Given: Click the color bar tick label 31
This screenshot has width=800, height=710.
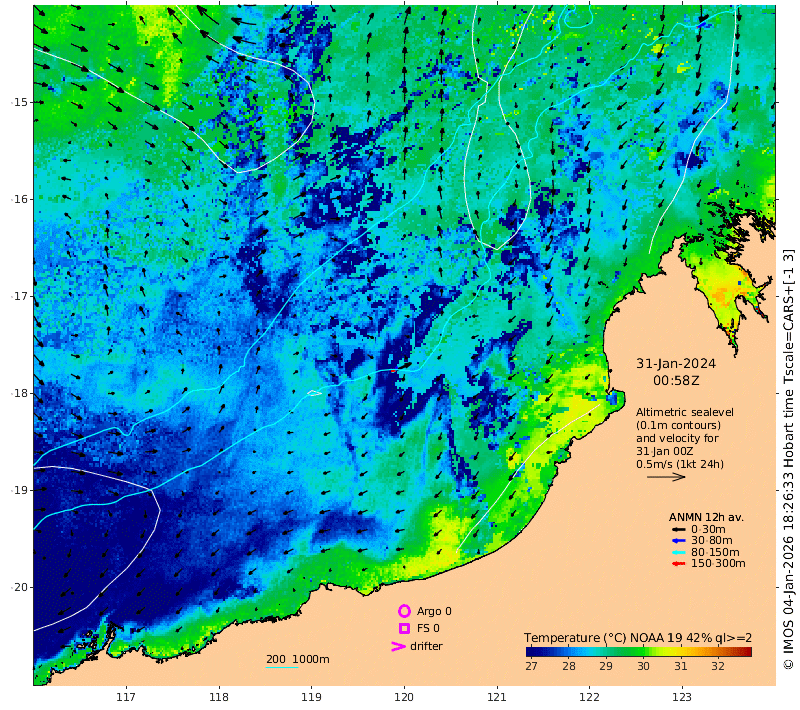Looking at the screenshot, I should (x=681, y=666).
